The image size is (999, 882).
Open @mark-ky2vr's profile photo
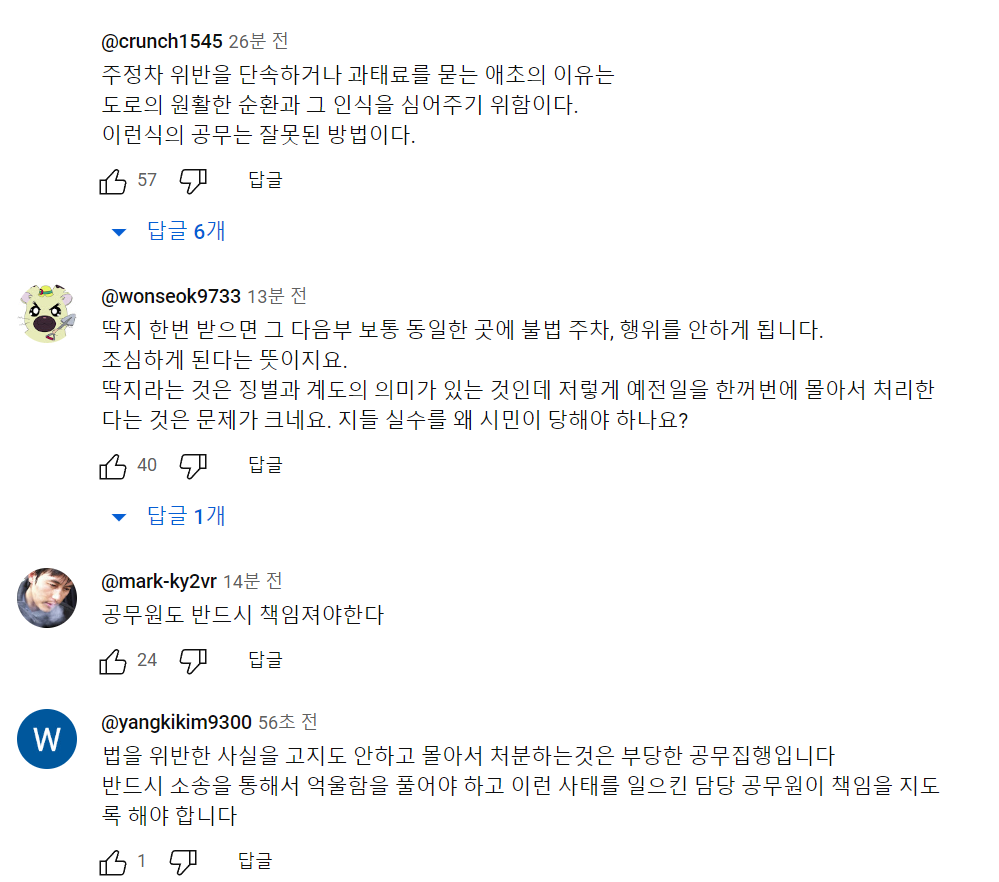pyautogui.click(x=47, y=598)
